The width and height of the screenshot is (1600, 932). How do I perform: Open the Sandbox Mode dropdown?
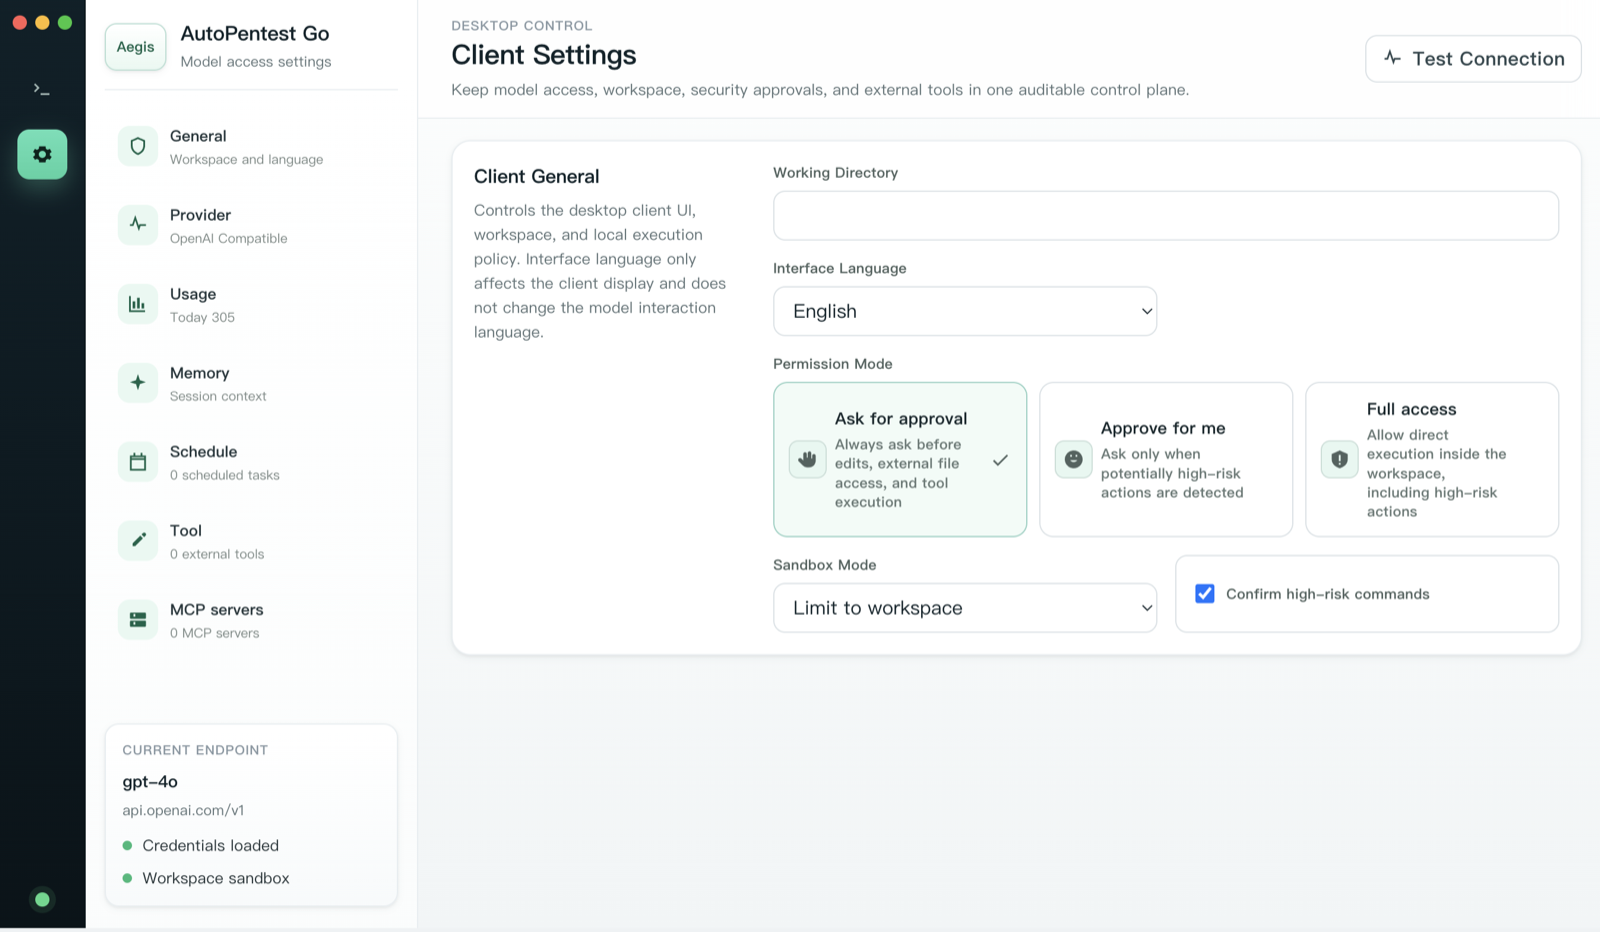(x=965, y=608)
